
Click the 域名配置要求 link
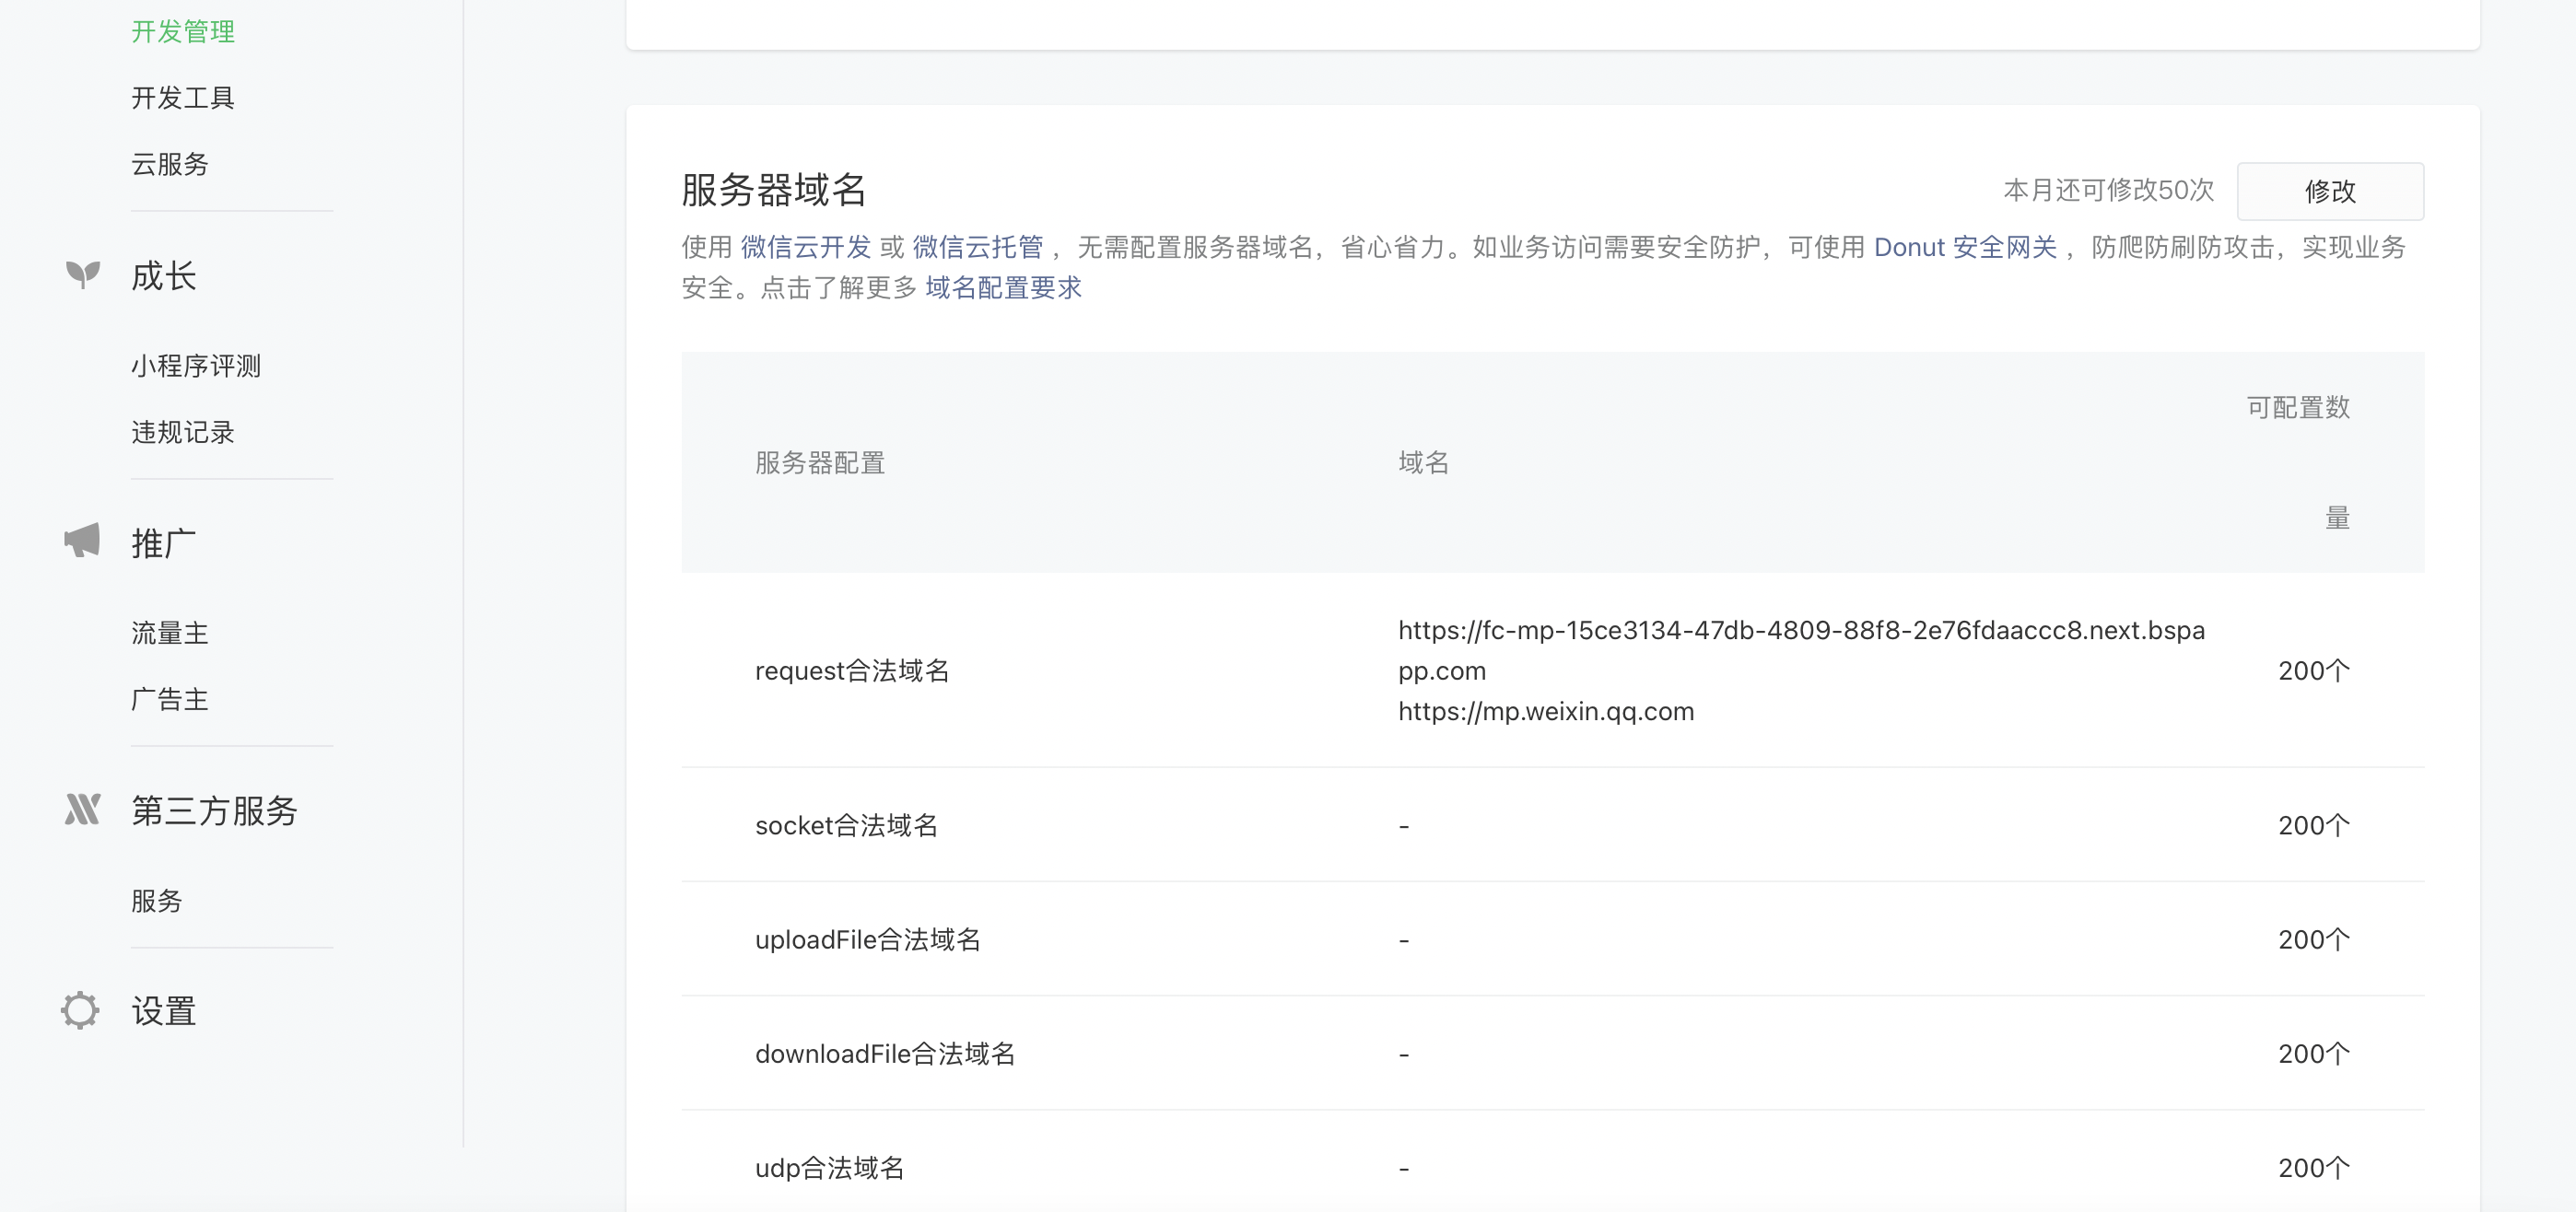tap(1003, 288)
